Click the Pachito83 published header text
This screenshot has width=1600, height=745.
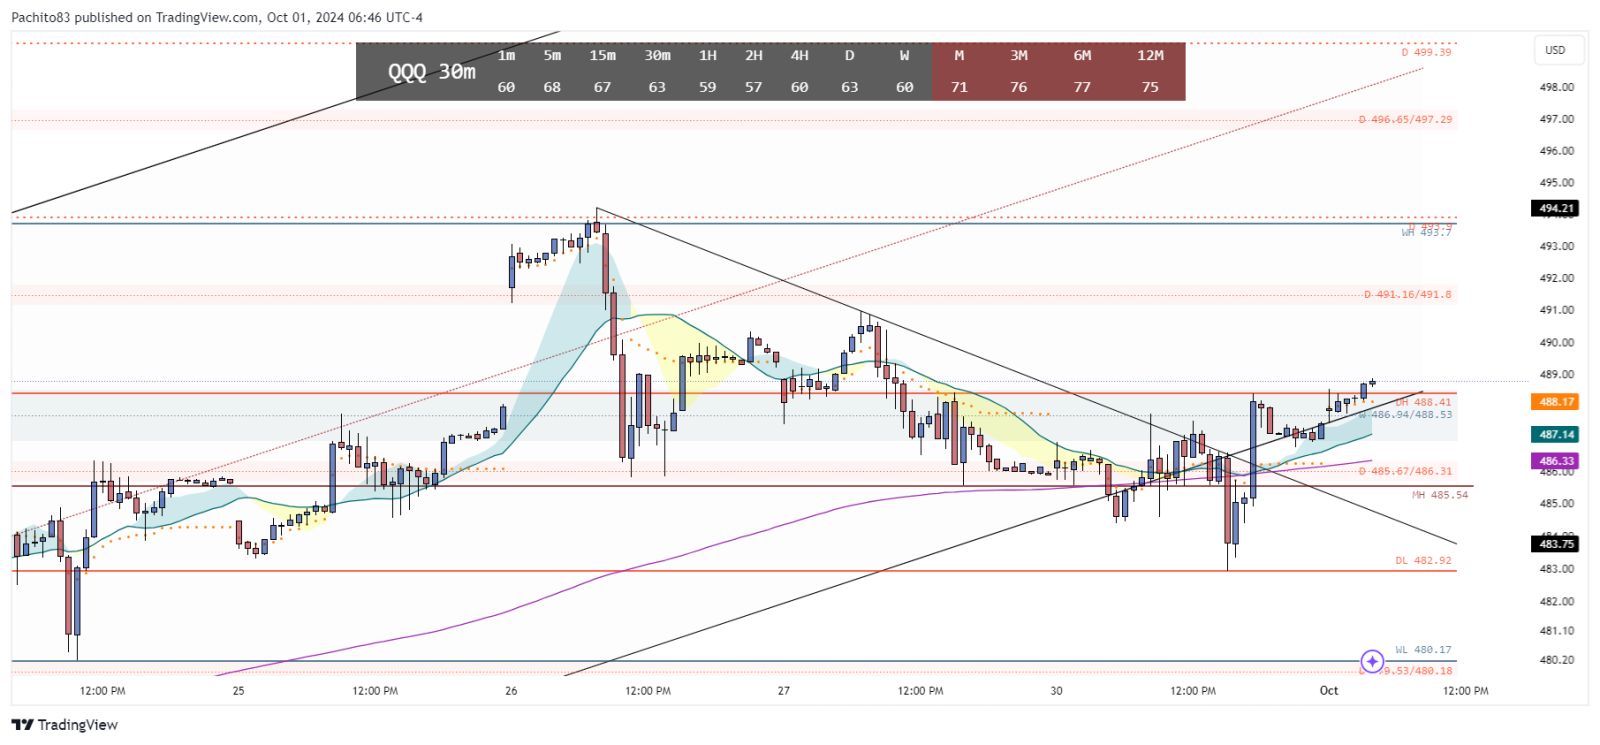(x=217, y=17)
